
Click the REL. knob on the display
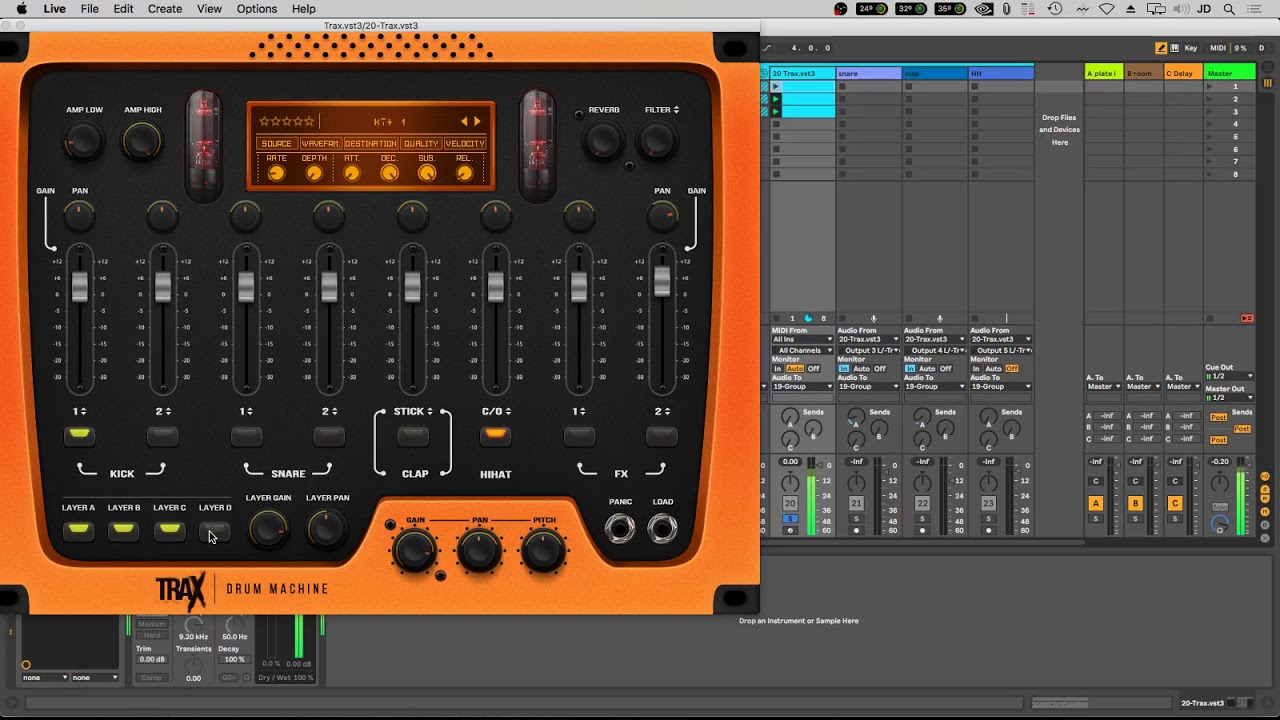point(464,173)
